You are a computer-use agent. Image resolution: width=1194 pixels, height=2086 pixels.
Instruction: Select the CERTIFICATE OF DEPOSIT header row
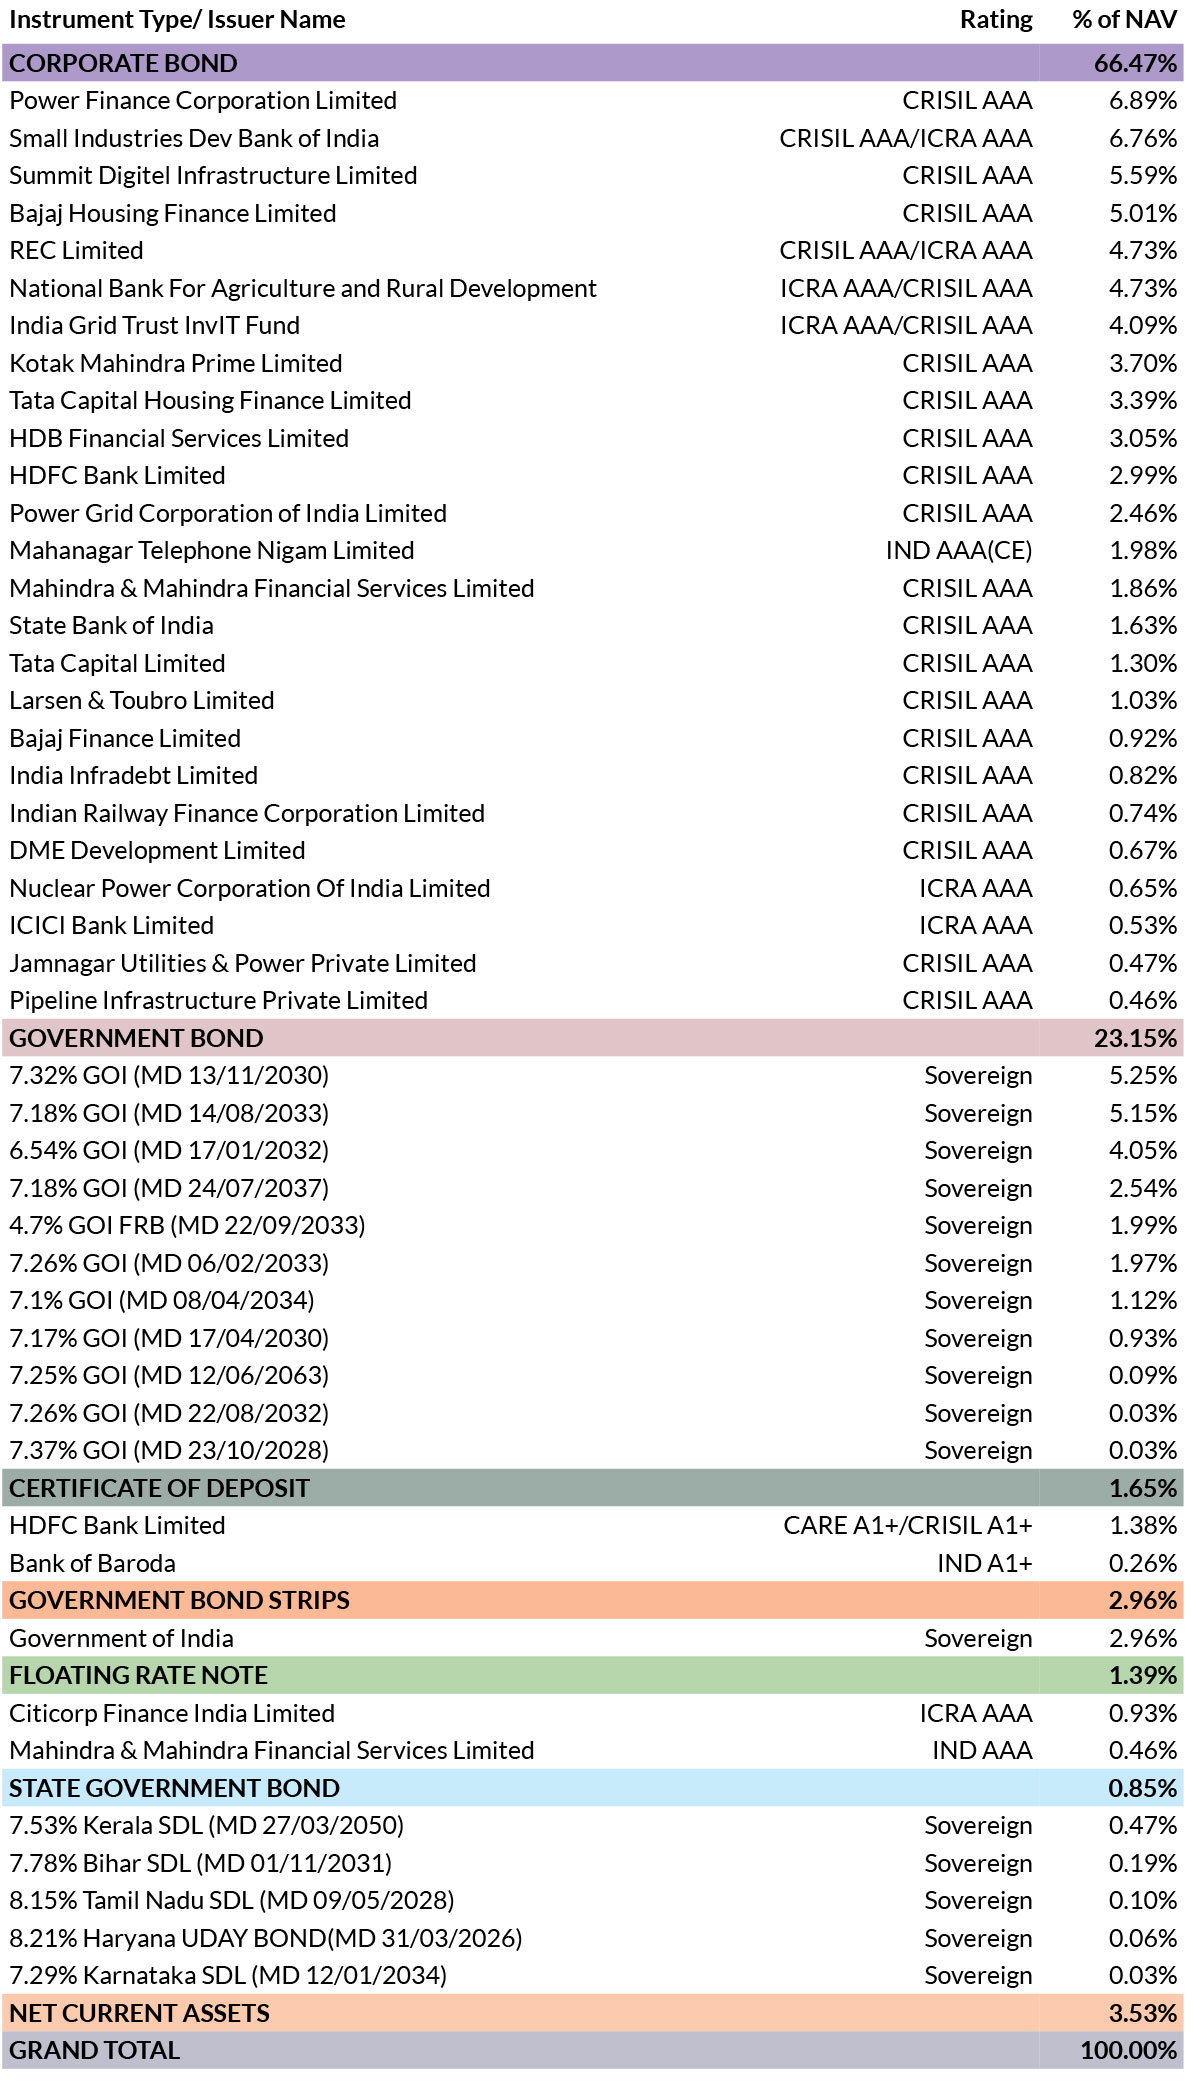[592, 1488]
